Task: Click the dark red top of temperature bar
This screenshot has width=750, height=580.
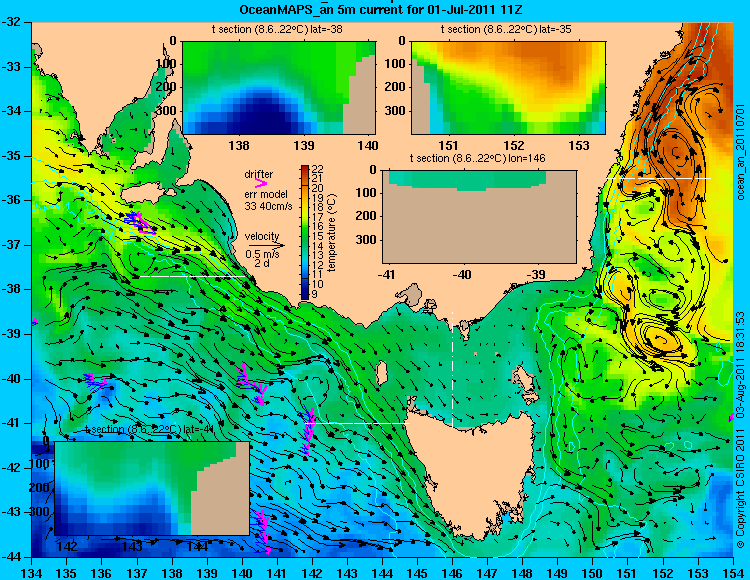Action: point(305,168)
